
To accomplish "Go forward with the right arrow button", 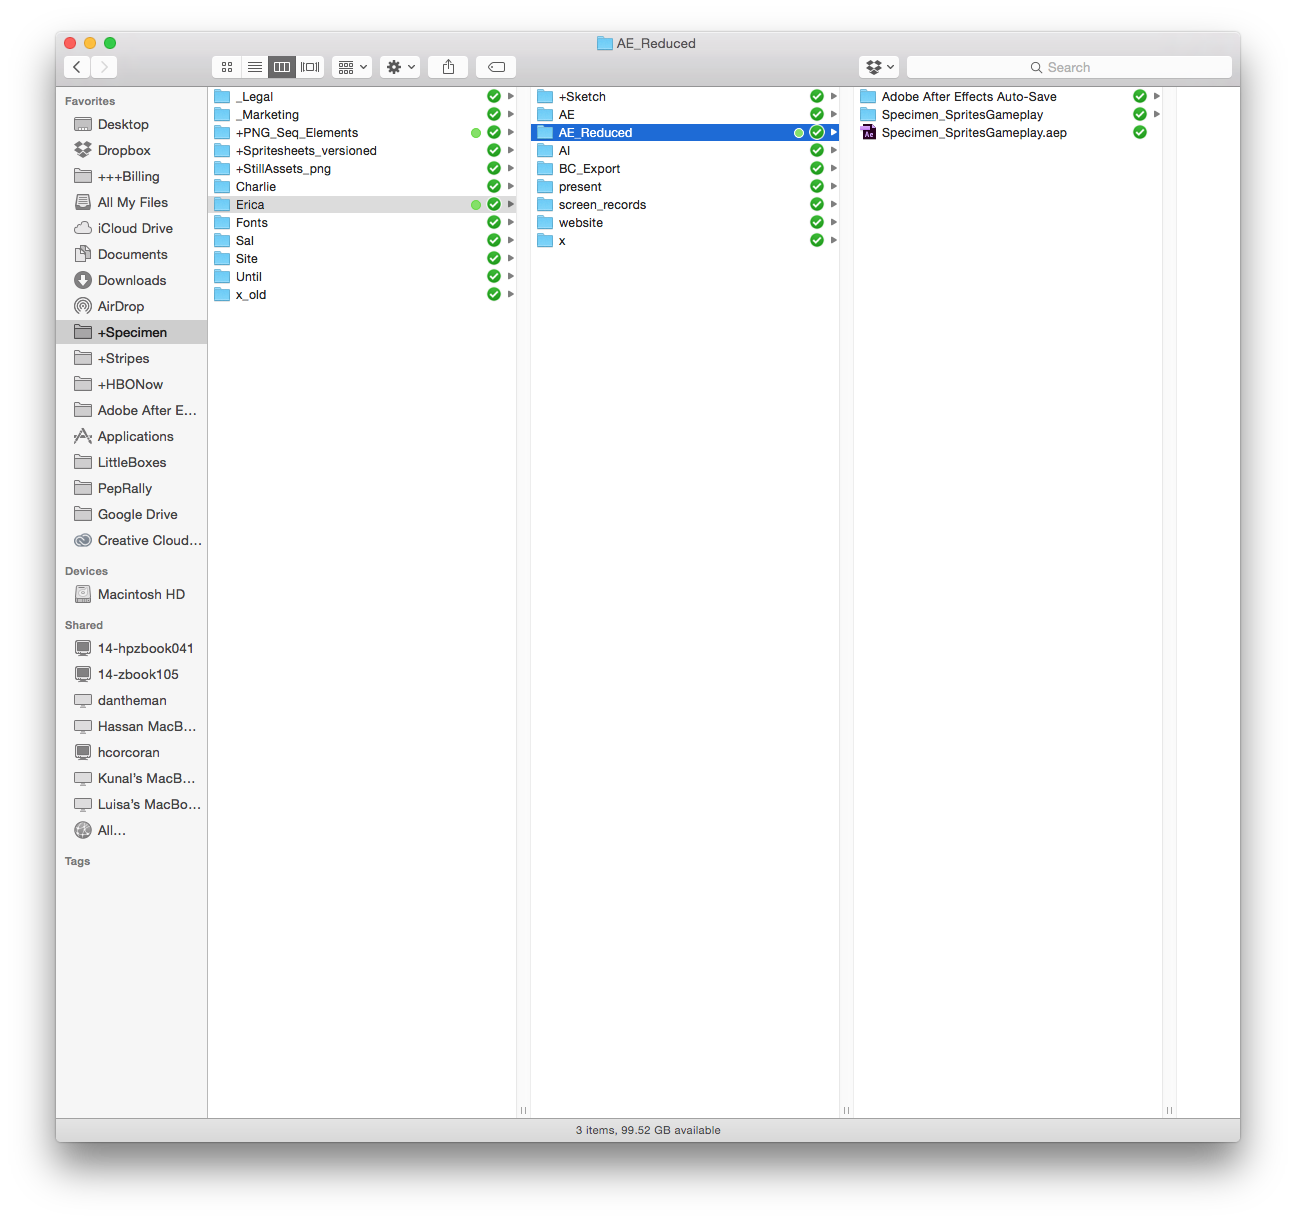I will coord(104,67).
